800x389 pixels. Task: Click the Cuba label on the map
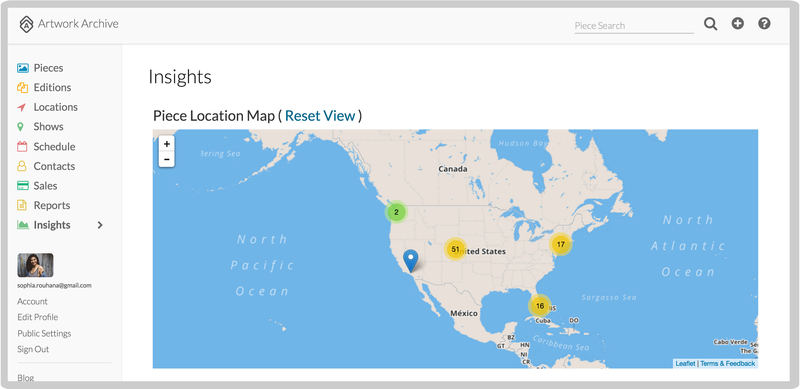[x=543, y=320]
